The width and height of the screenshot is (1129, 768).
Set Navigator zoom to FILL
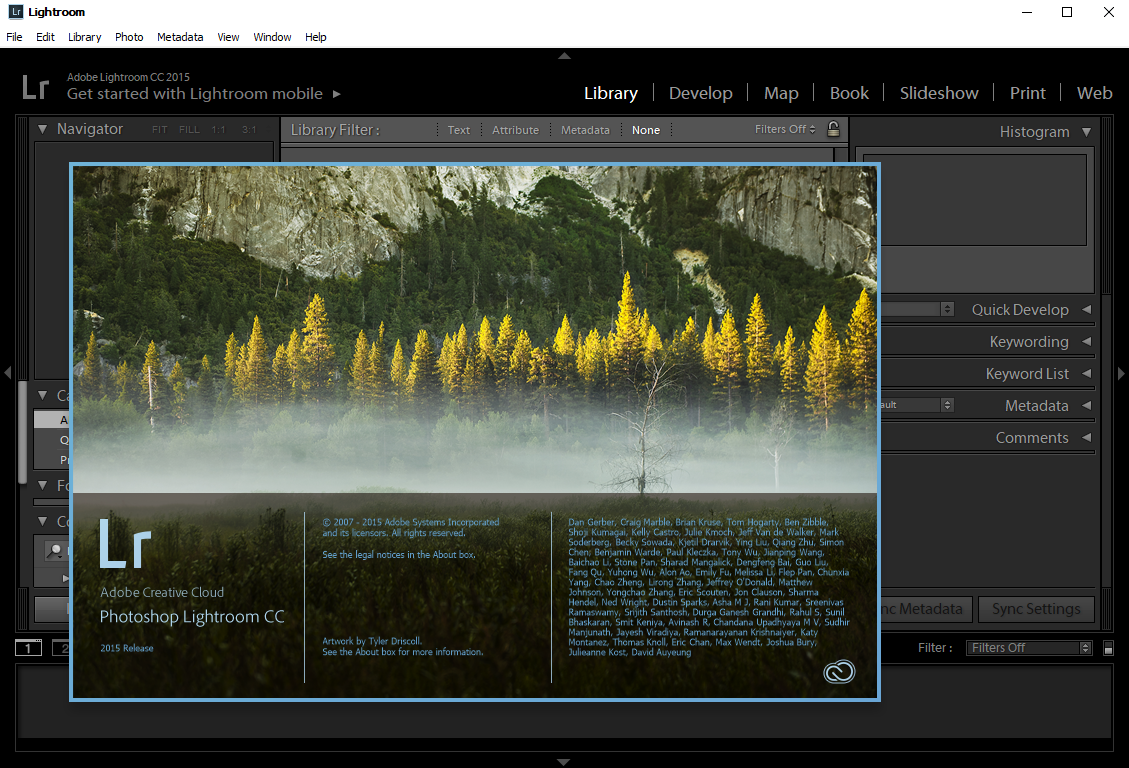point(189,130)
